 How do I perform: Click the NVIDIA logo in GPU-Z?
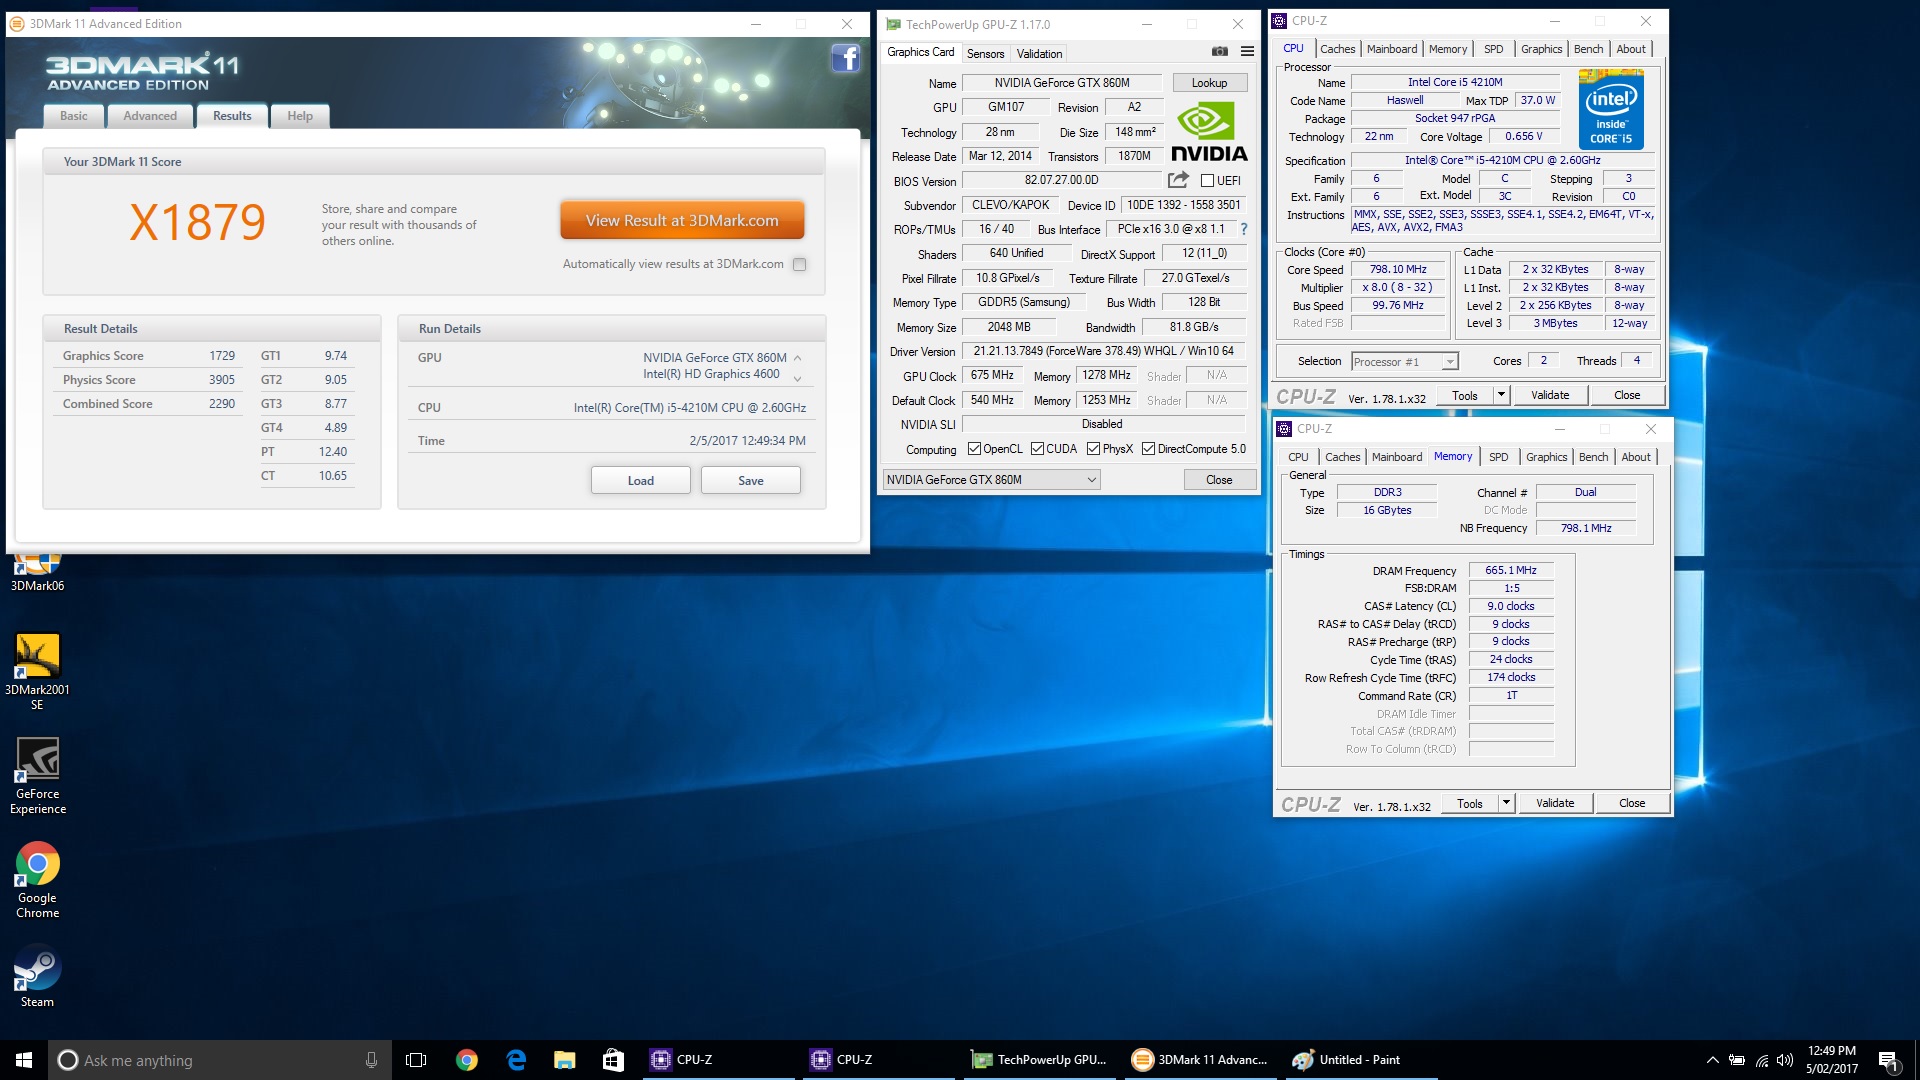(1209, 133)
